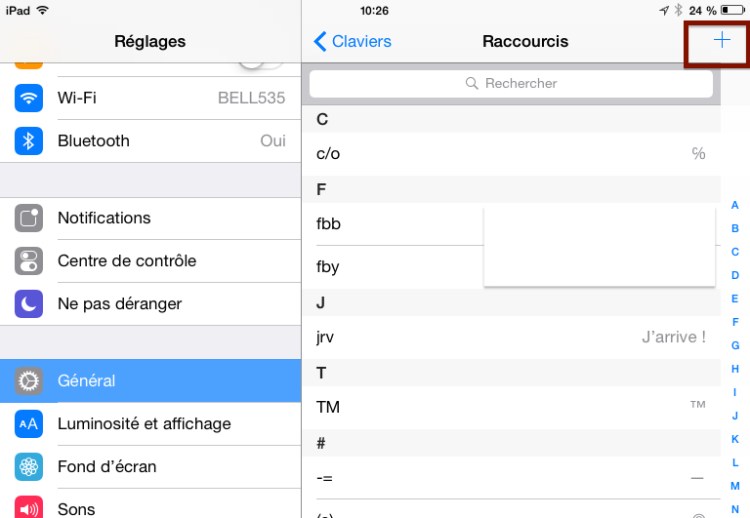750x518 pixels.
Task: Open the c/o shortcut entry
Action: [x=510, y=153]
